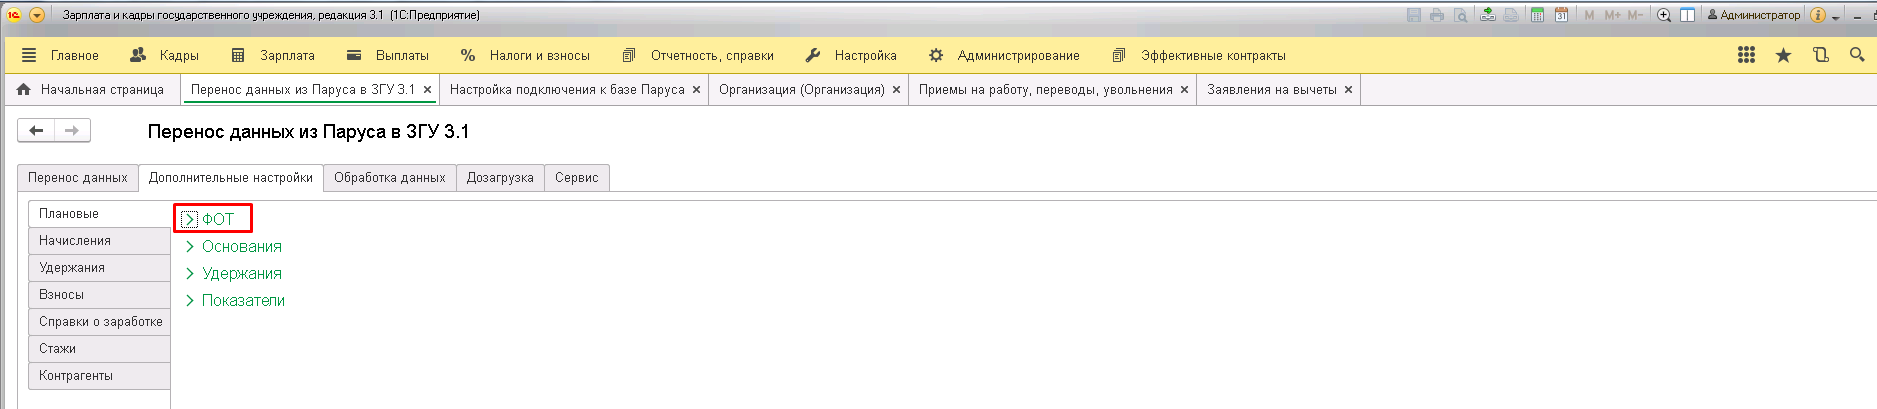Select the Начисления side tab

coord(75,241)
